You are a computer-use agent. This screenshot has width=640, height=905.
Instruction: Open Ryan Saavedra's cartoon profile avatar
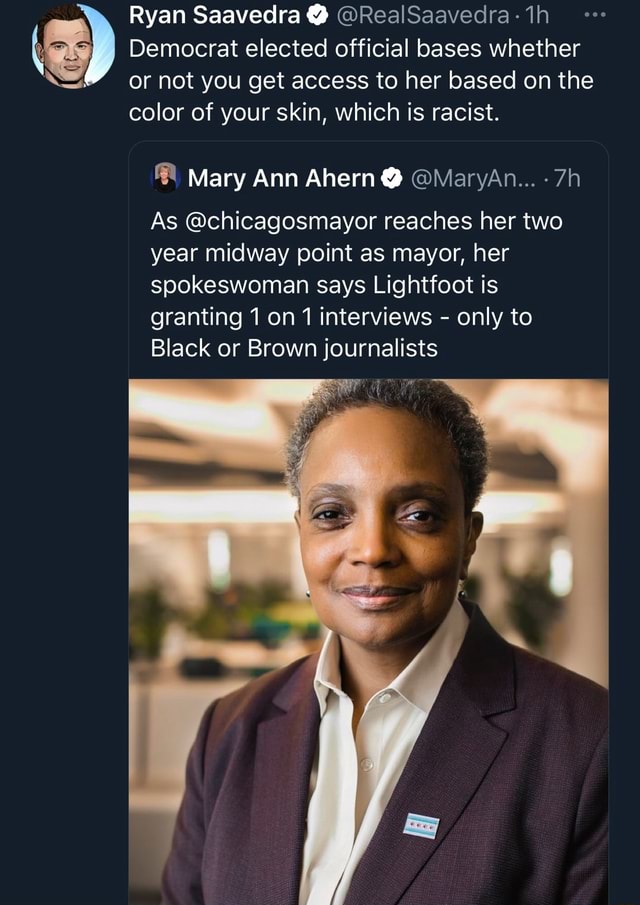tap(74, 45)
